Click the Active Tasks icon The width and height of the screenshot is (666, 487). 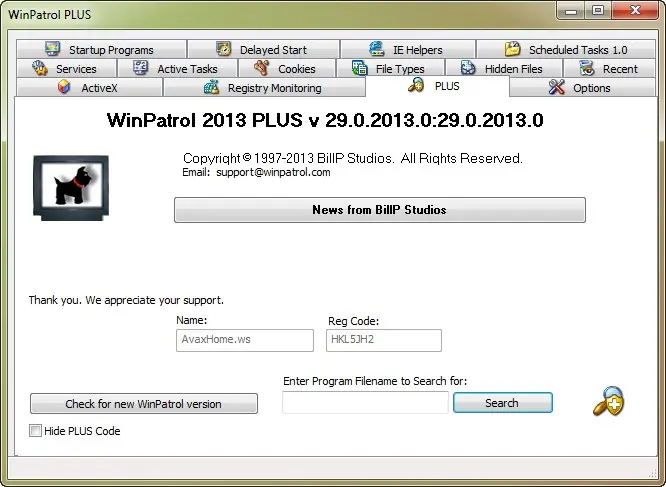(141, 68)
